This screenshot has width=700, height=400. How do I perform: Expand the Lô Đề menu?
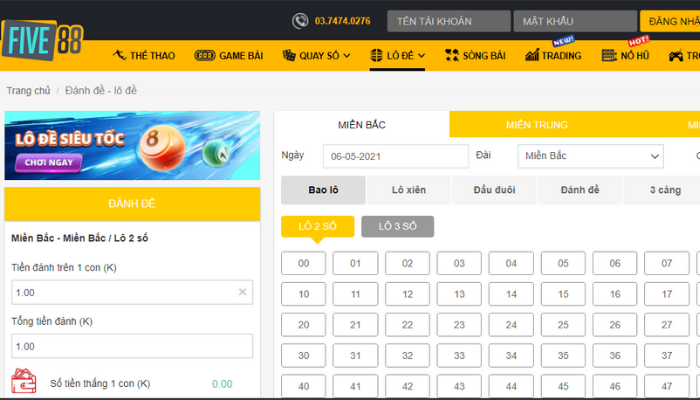point(397,56)
